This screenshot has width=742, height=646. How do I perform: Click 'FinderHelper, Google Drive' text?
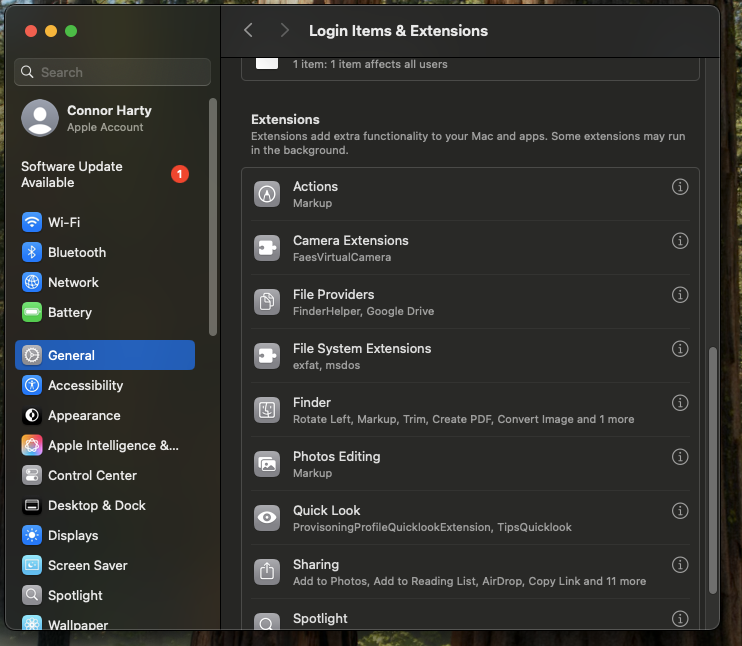click(363, 311)
